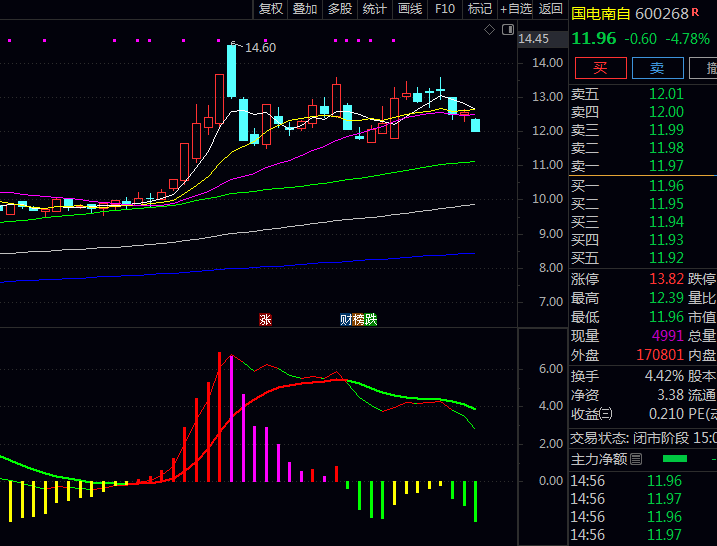Select the 画线 drawing tool
This screenshot has width=717, height=546.
click(x=410, y=9)
